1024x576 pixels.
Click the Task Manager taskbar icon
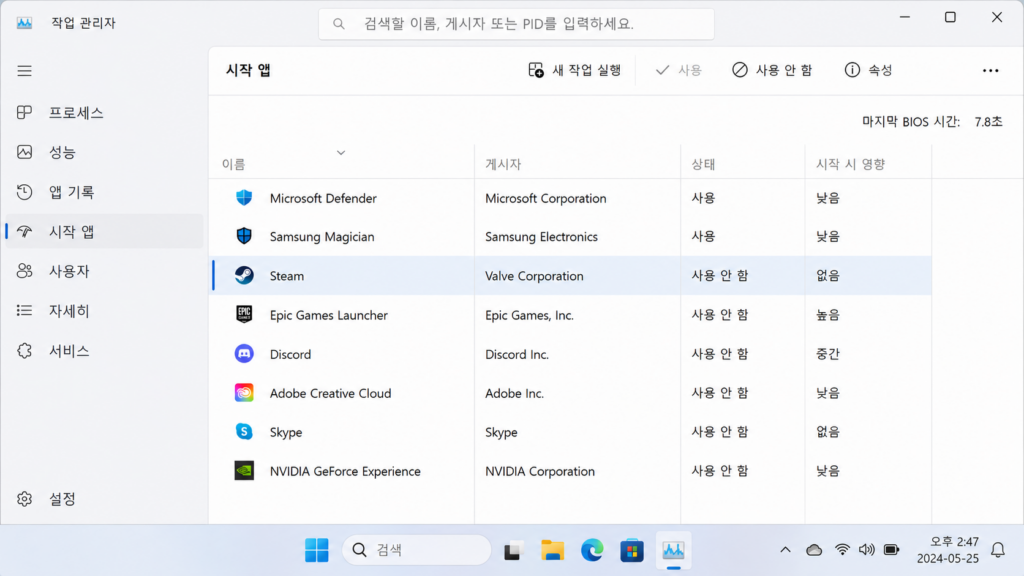click(x=673, y=551)
